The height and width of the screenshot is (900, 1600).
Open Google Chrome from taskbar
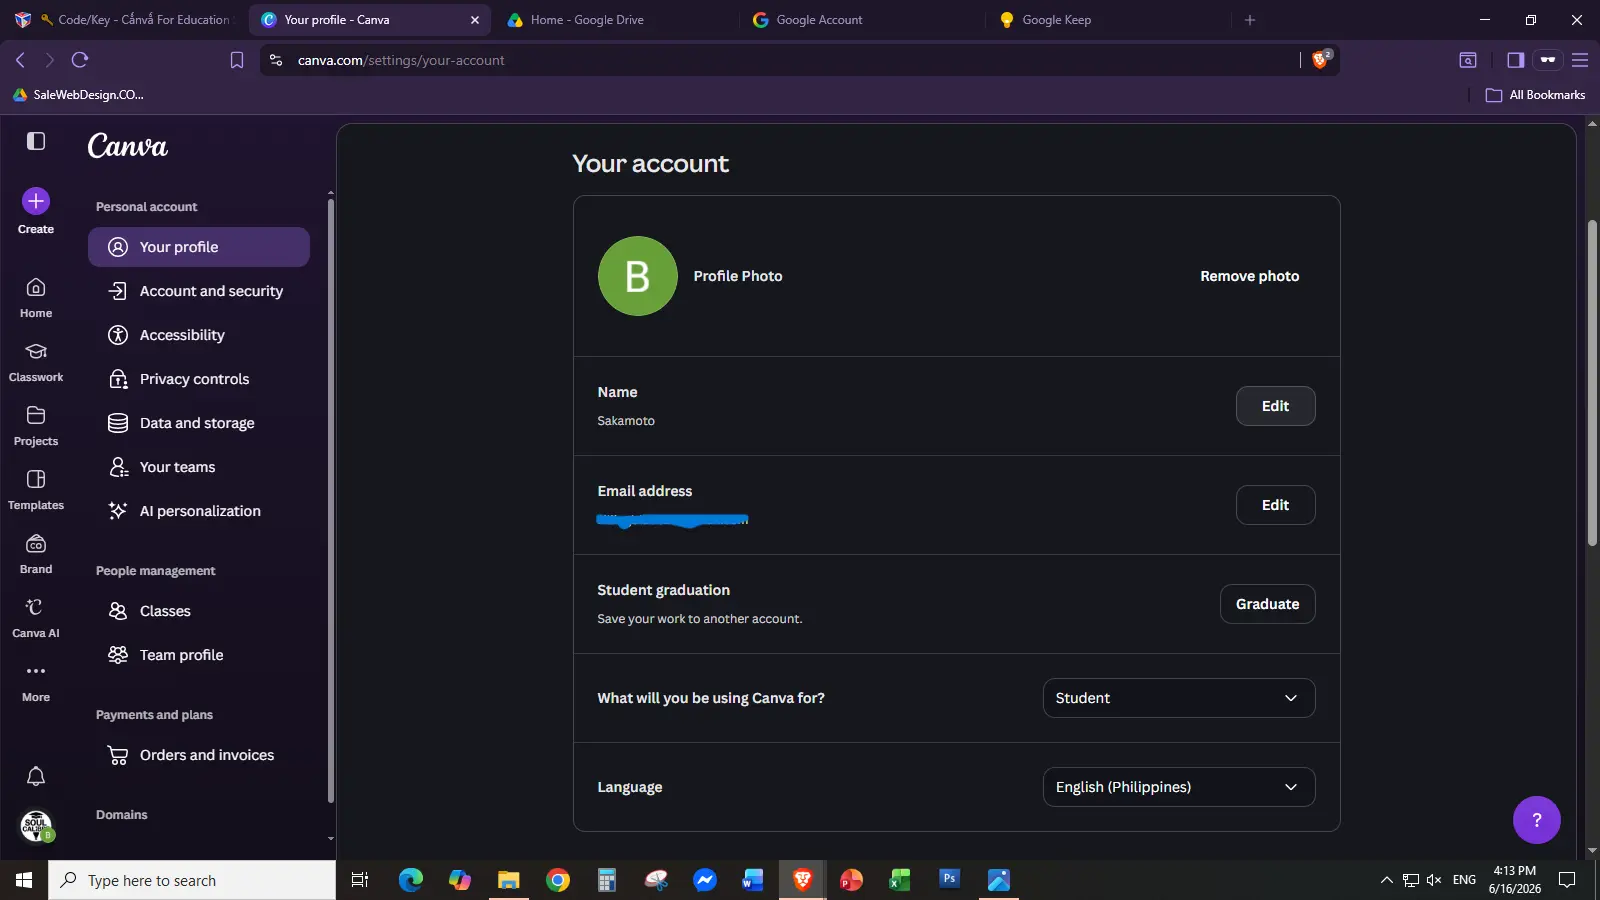point(558,880)
